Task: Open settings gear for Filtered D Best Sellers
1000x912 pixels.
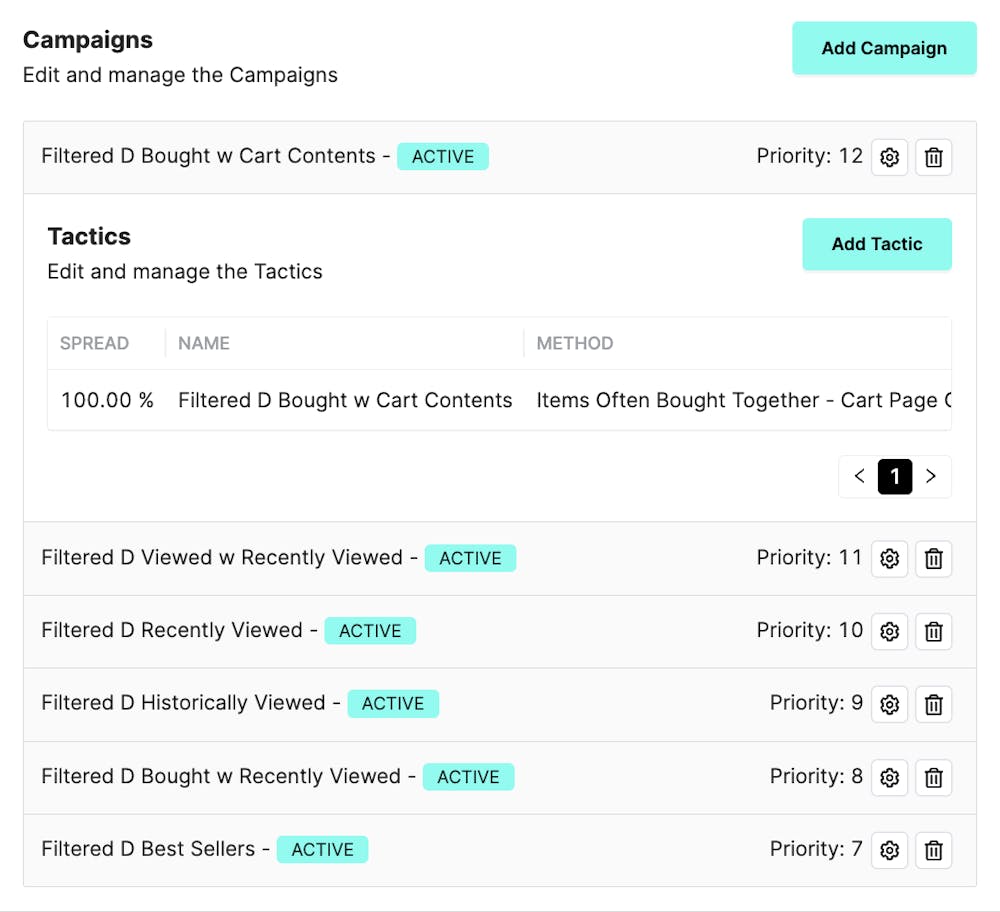Action: [x=889, y=850]
